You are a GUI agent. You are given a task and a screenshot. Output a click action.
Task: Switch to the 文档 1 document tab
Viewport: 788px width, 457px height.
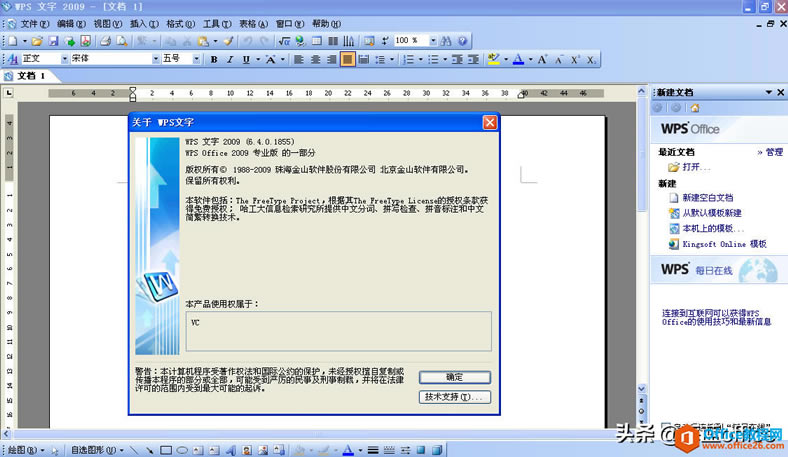click(30, 76)
